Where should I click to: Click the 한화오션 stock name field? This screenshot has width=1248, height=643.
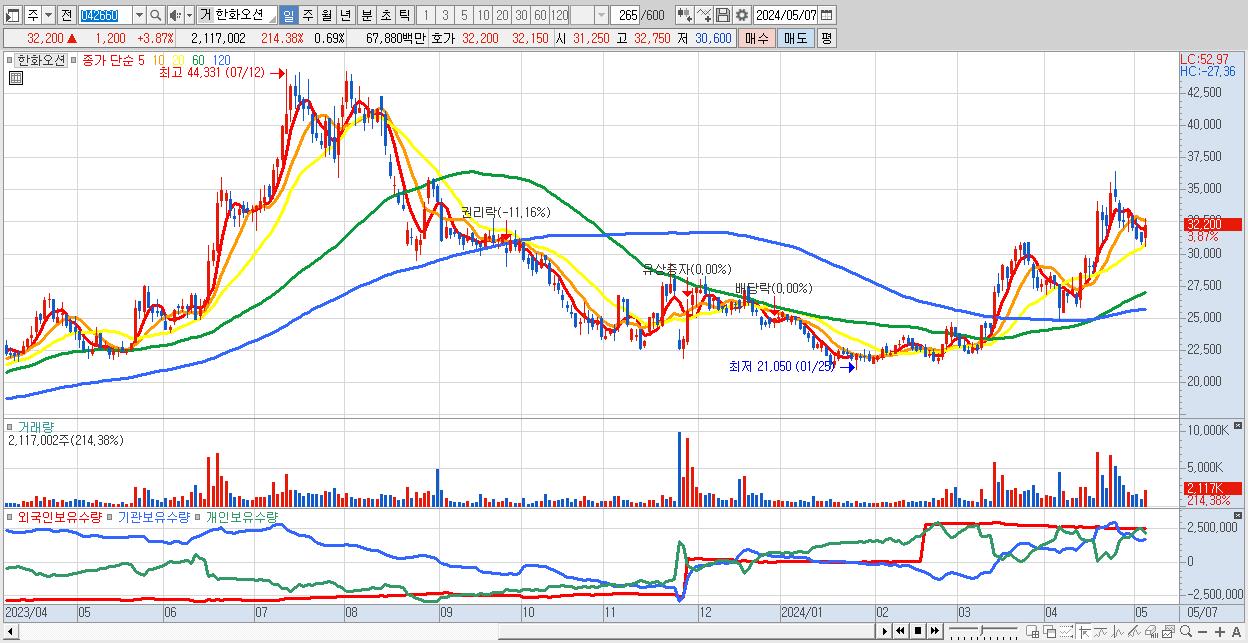[x=245, y=15]
